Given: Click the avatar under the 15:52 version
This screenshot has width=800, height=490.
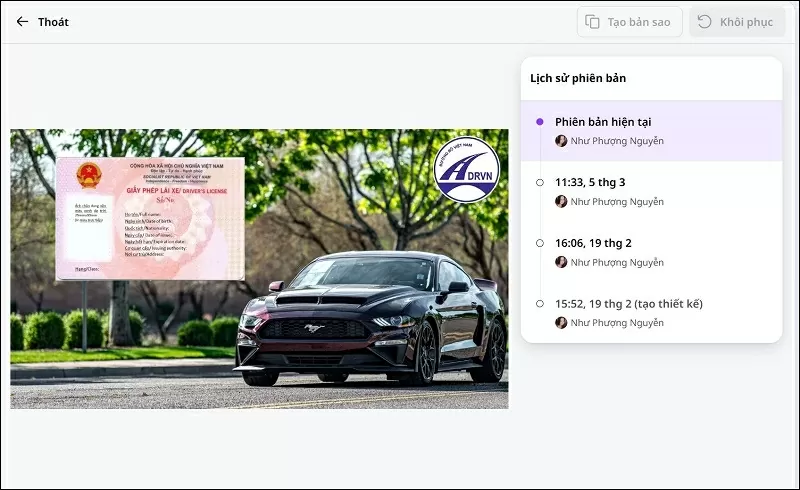Looking at the screenshot, I should [561, 323].
